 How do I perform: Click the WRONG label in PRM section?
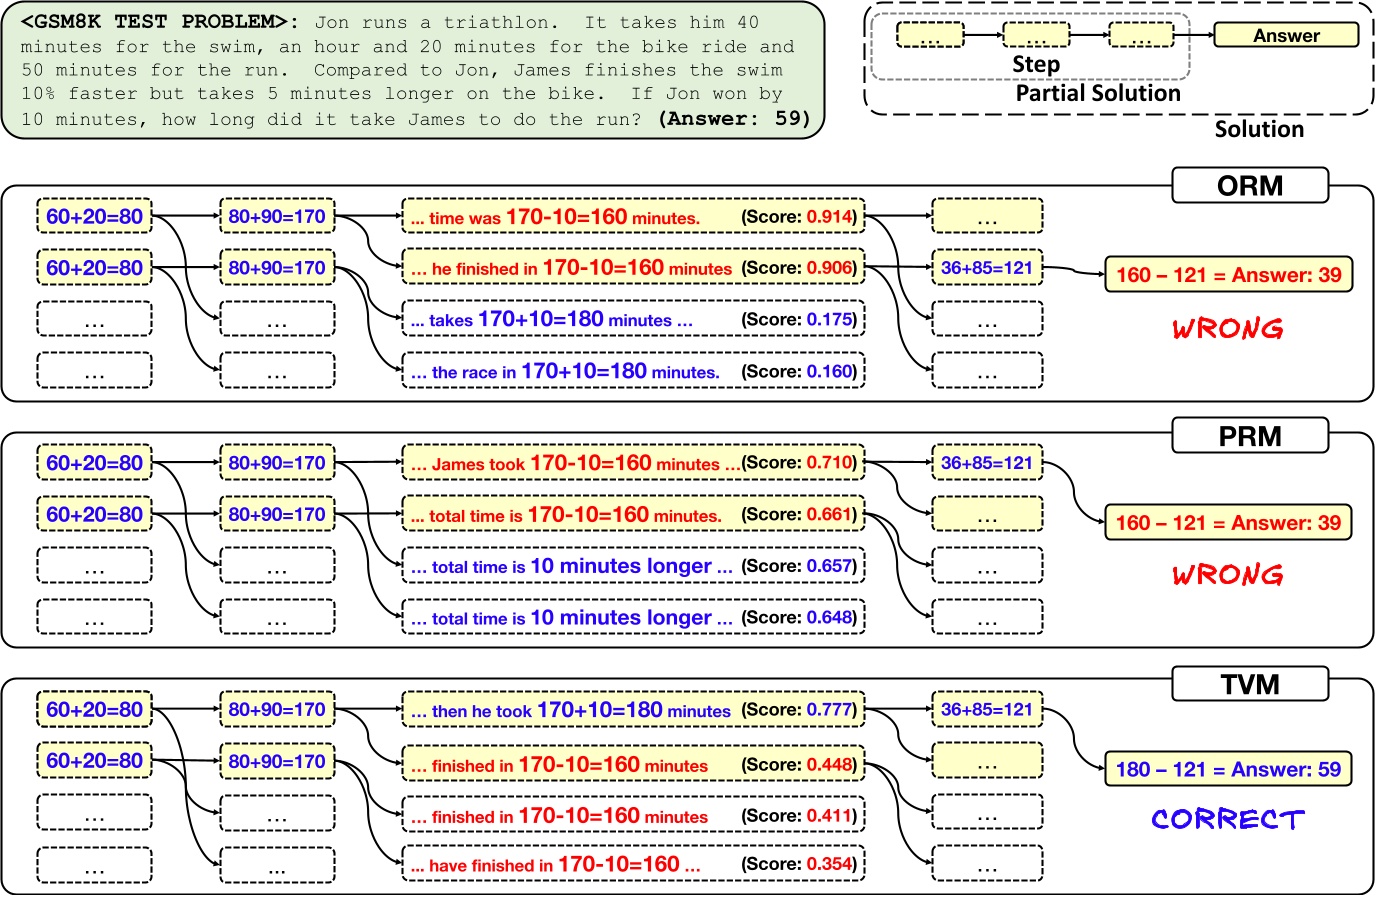pyautogui.click(x=1228, y=575)
